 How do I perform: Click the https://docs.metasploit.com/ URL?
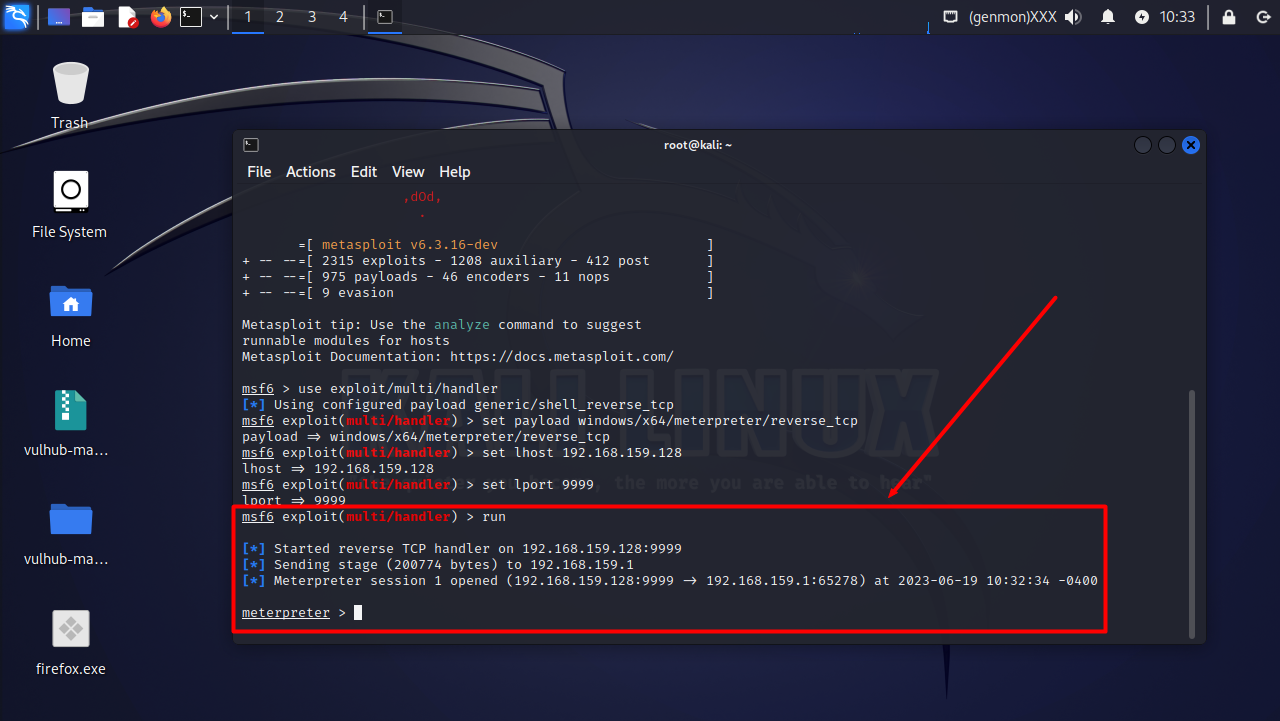click(x=562, y=357)
